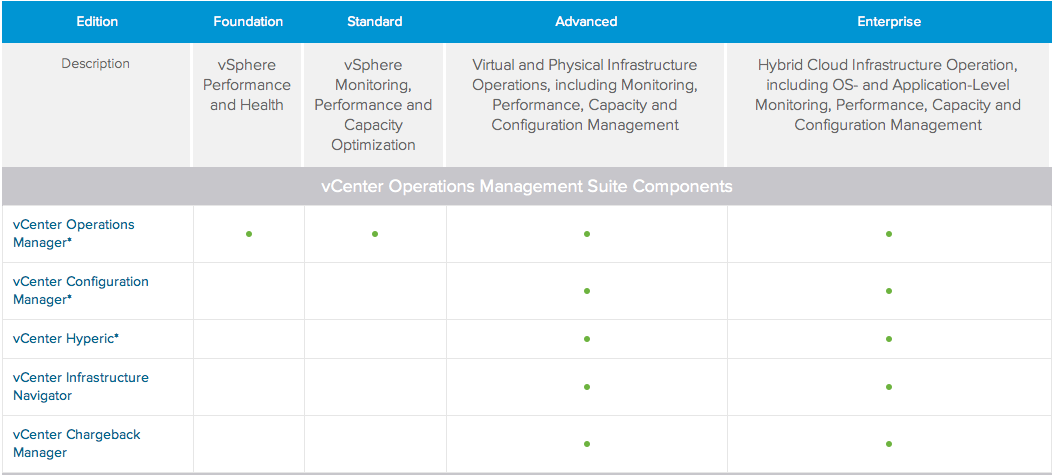Click the Hyperic dot in Enterprise column
1054x475 pixels.
[888, 339]
